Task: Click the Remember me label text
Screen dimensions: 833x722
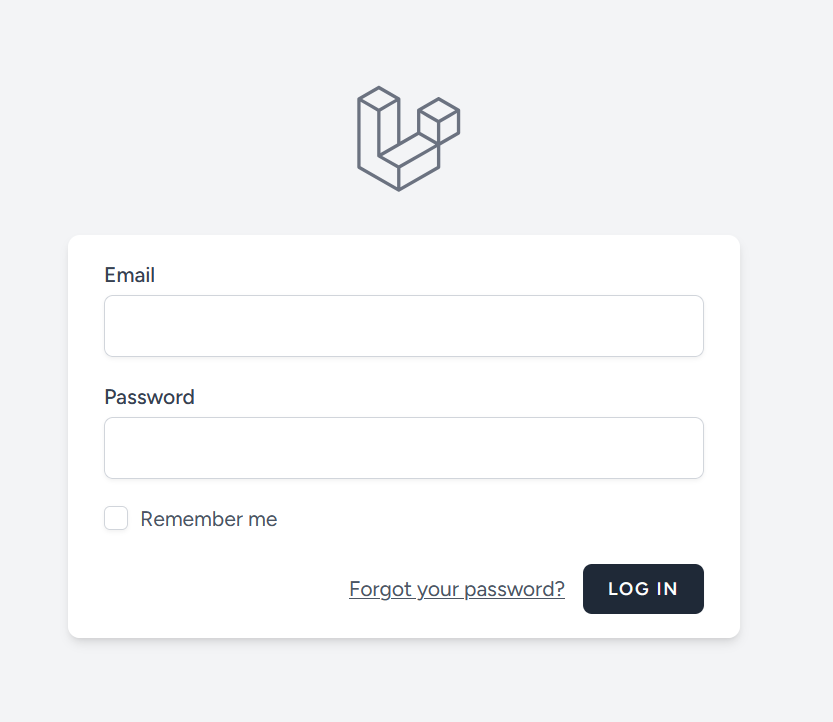Action: [209, 518]
